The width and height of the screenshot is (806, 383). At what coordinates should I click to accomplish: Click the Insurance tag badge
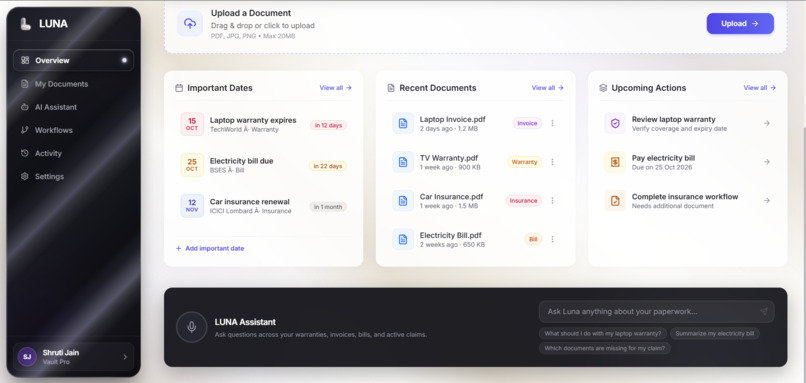523,200
